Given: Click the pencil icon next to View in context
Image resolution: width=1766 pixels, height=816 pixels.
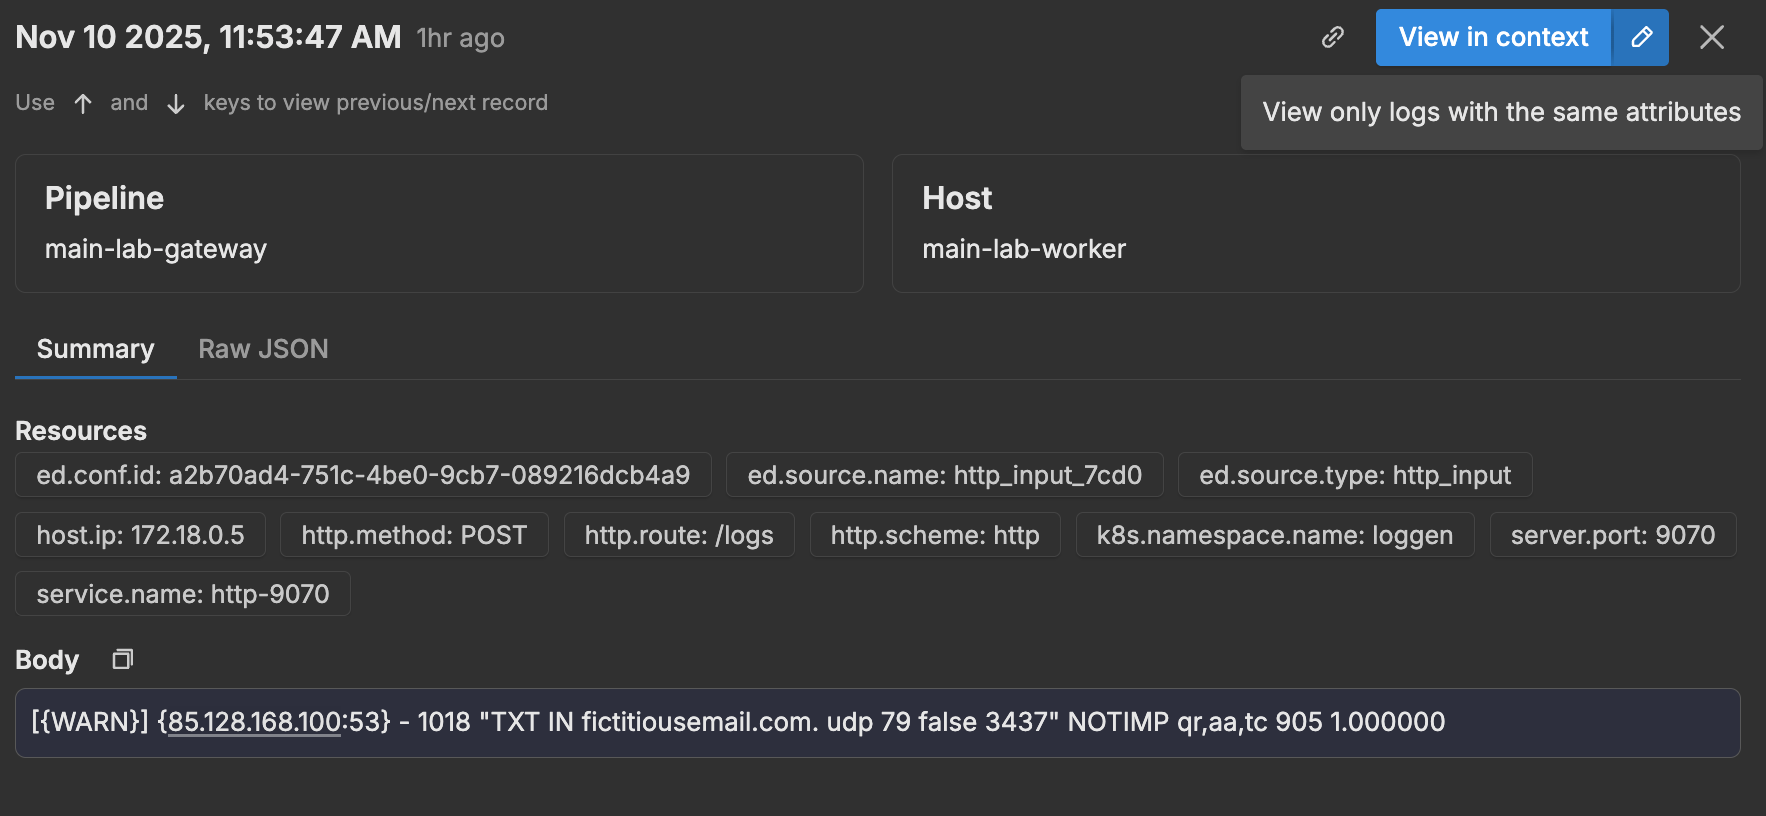Looking at the screenshot, I should [1641, 38].
